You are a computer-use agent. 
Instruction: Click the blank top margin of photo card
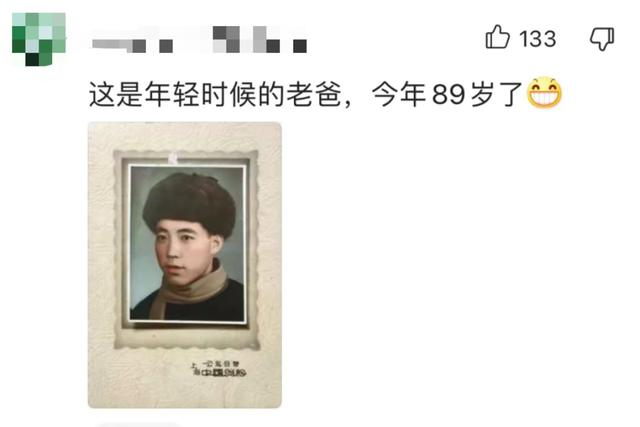click(x=185, y=136)
